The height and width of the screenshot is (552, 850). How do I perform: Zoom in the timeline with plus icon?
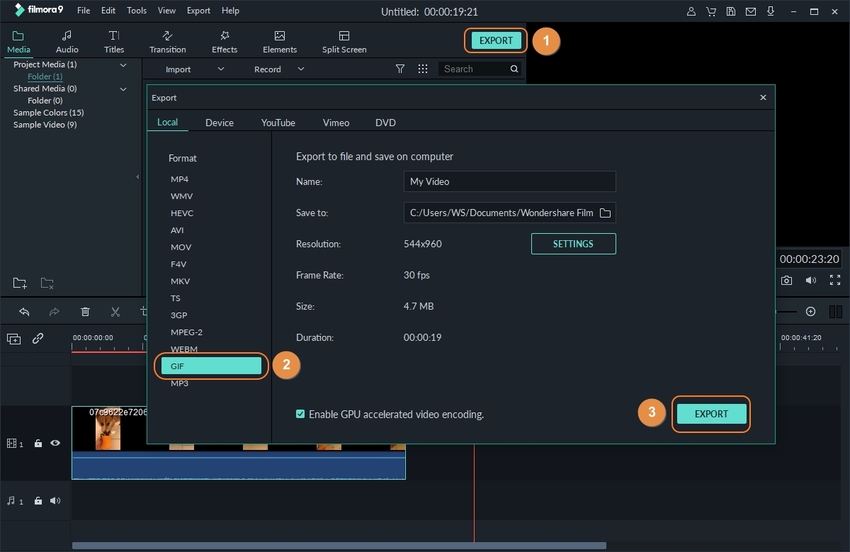(810, 312)
